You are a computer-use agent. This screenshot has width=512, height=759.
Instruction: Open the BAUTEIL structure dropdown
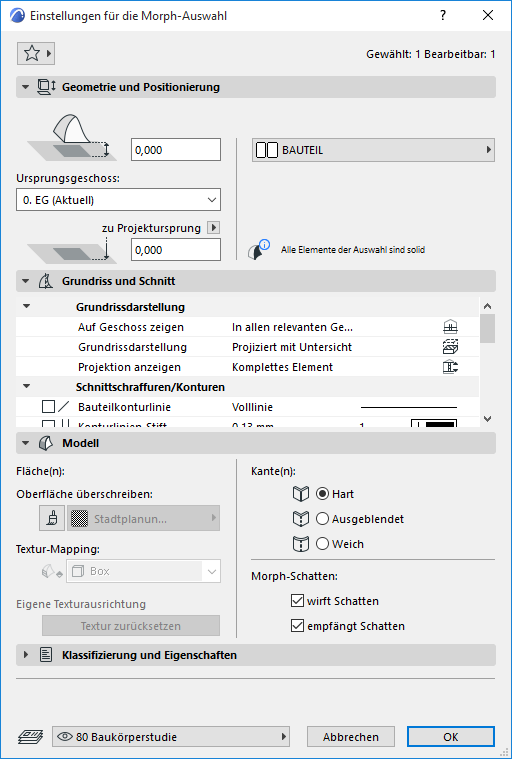[374, 150]
